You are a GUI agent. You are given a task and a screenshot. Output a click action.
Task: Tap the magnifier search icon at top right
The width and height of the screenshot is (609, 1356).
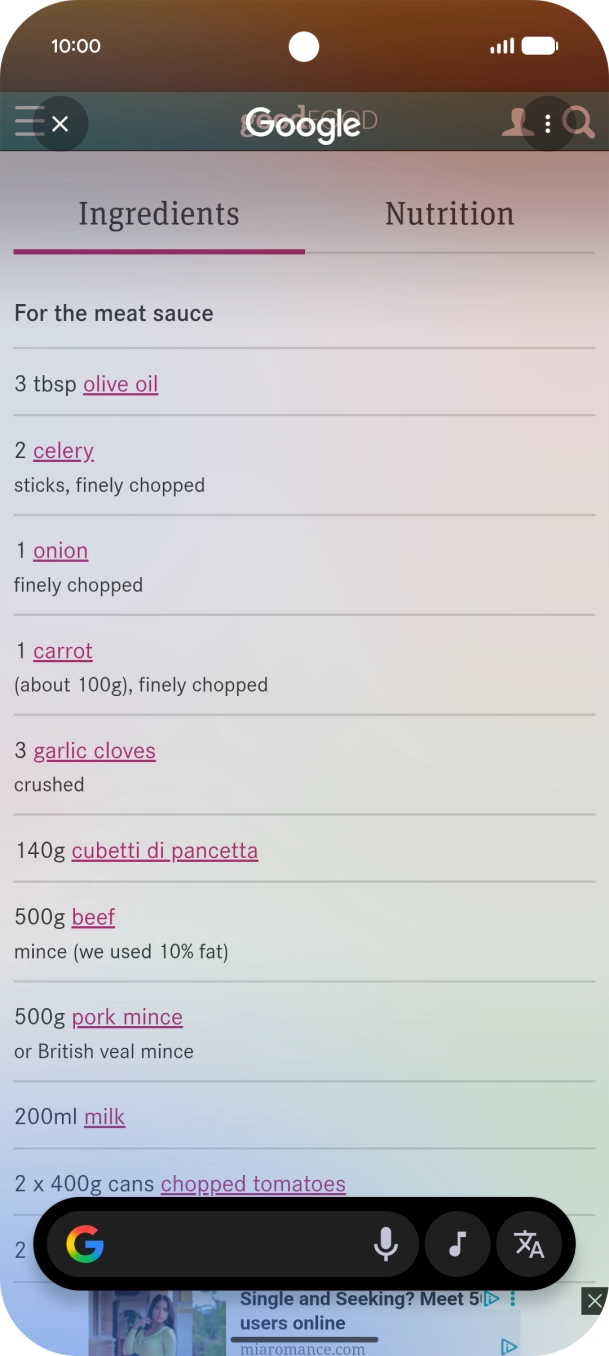coord(580,123)
